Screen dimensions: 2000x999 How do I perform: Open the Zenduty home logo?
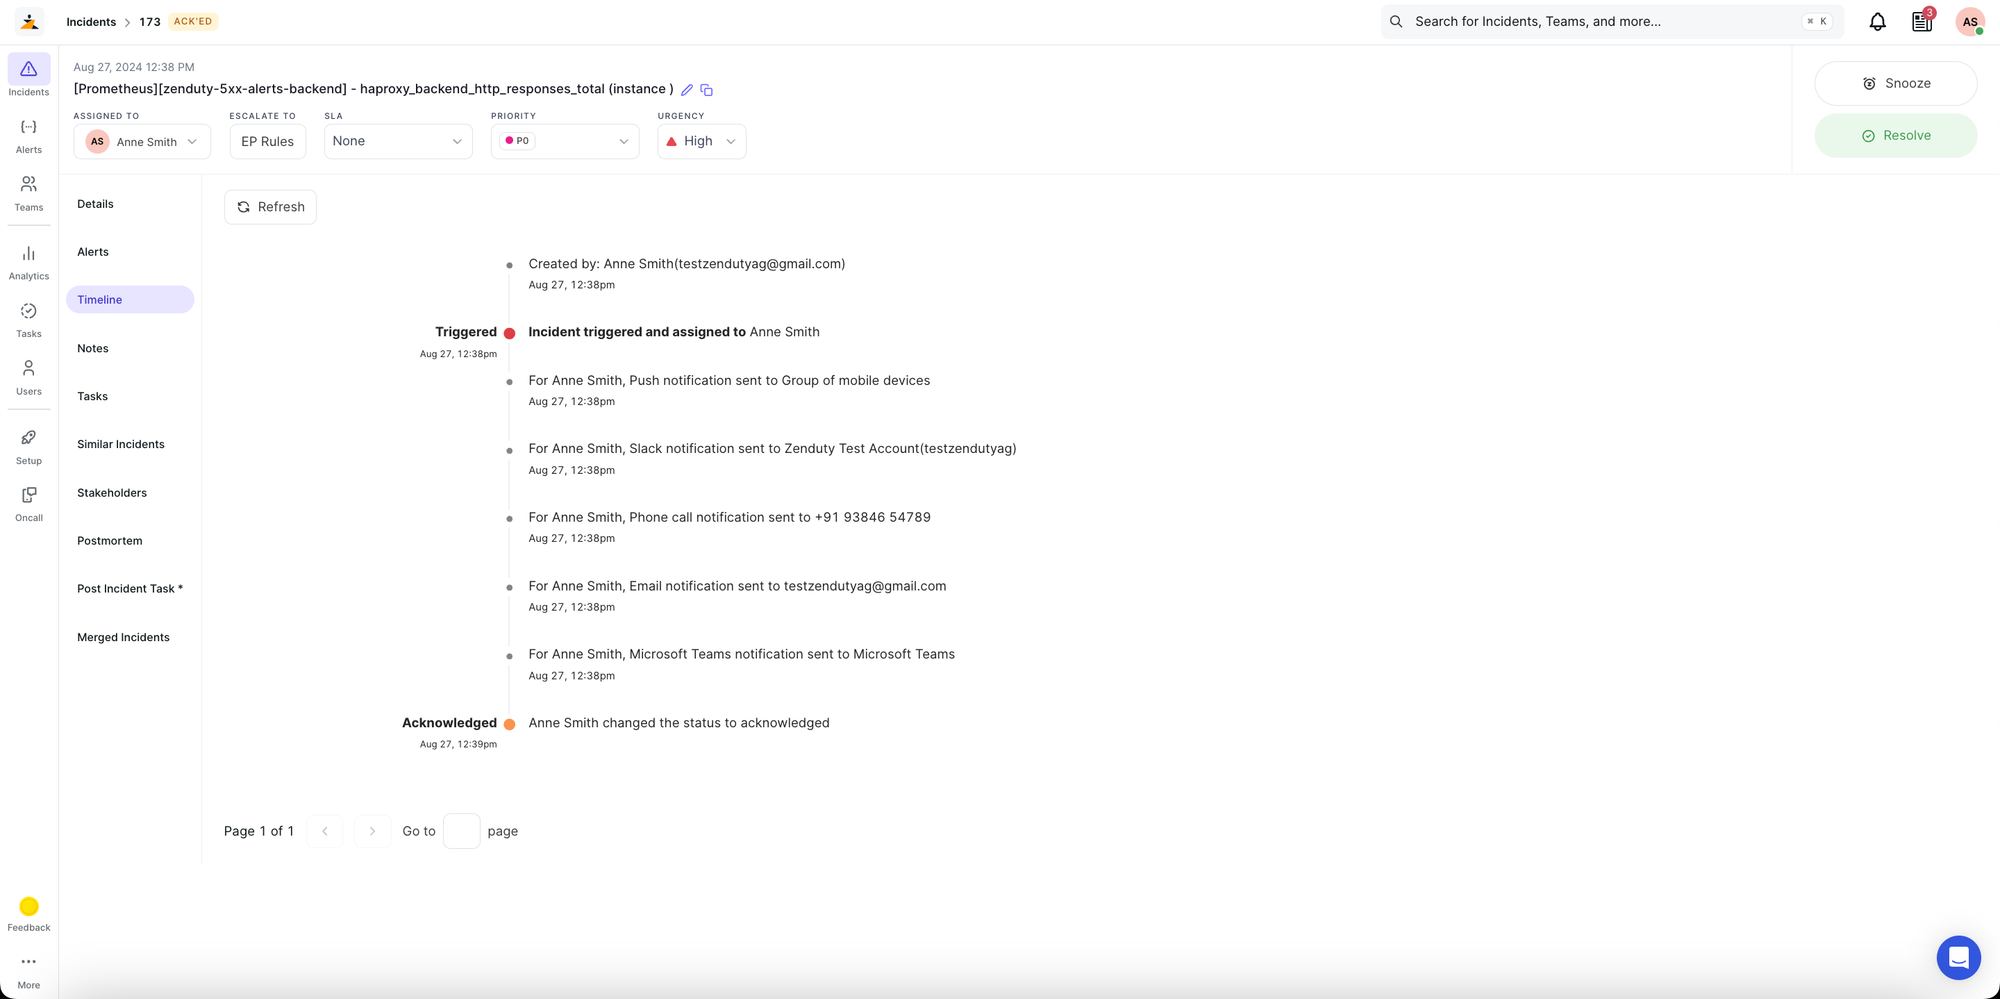[x=29, y=21]
